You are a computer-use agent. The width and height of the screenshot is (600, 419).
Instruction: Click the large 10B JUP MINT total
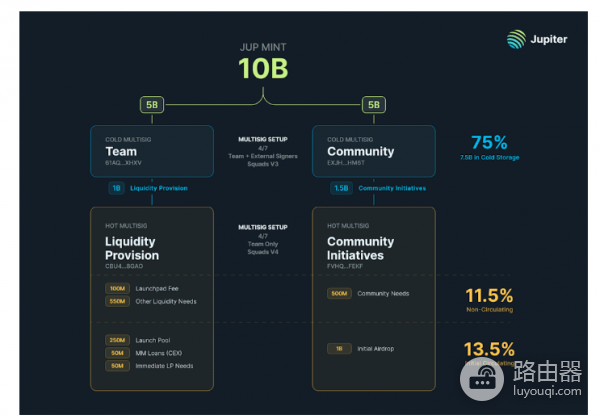pos(262,68)
